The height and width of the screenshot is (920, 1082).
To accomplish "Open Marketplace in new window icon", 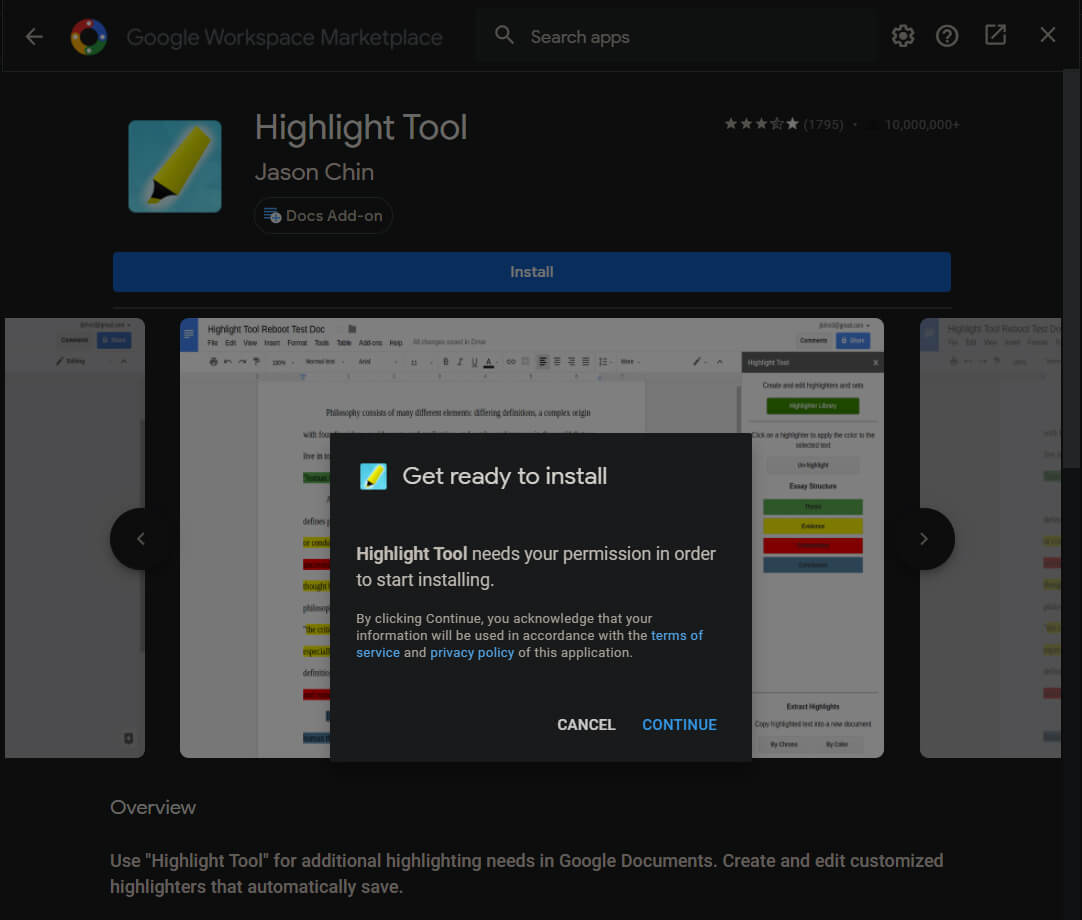I will (995, 35).
